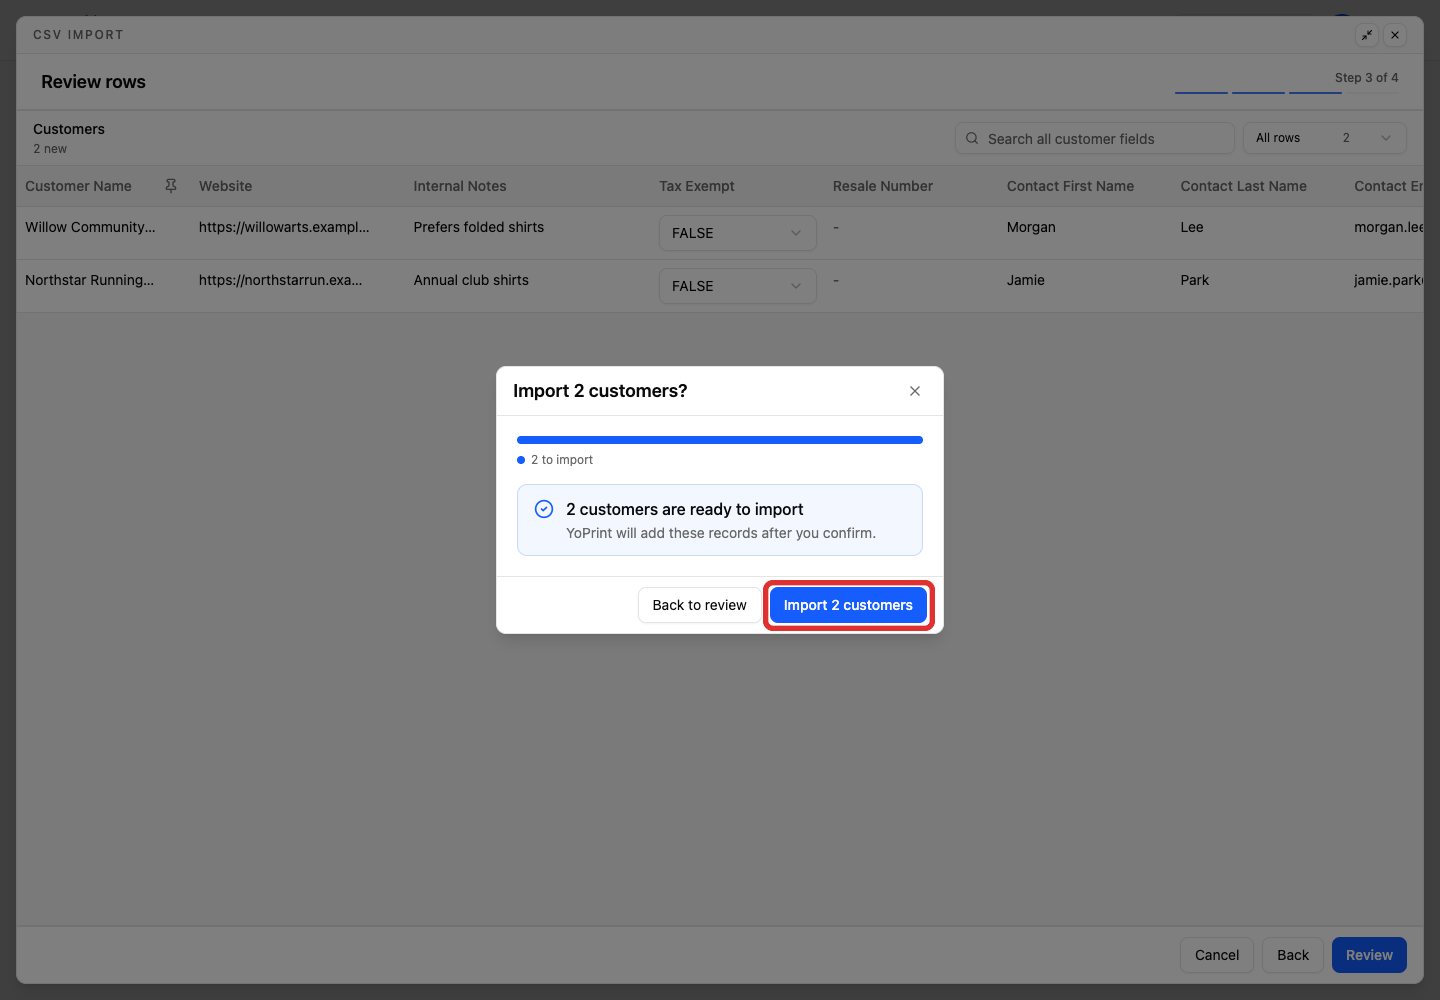Click the Prefers folded shirts note

coord(479,227)
